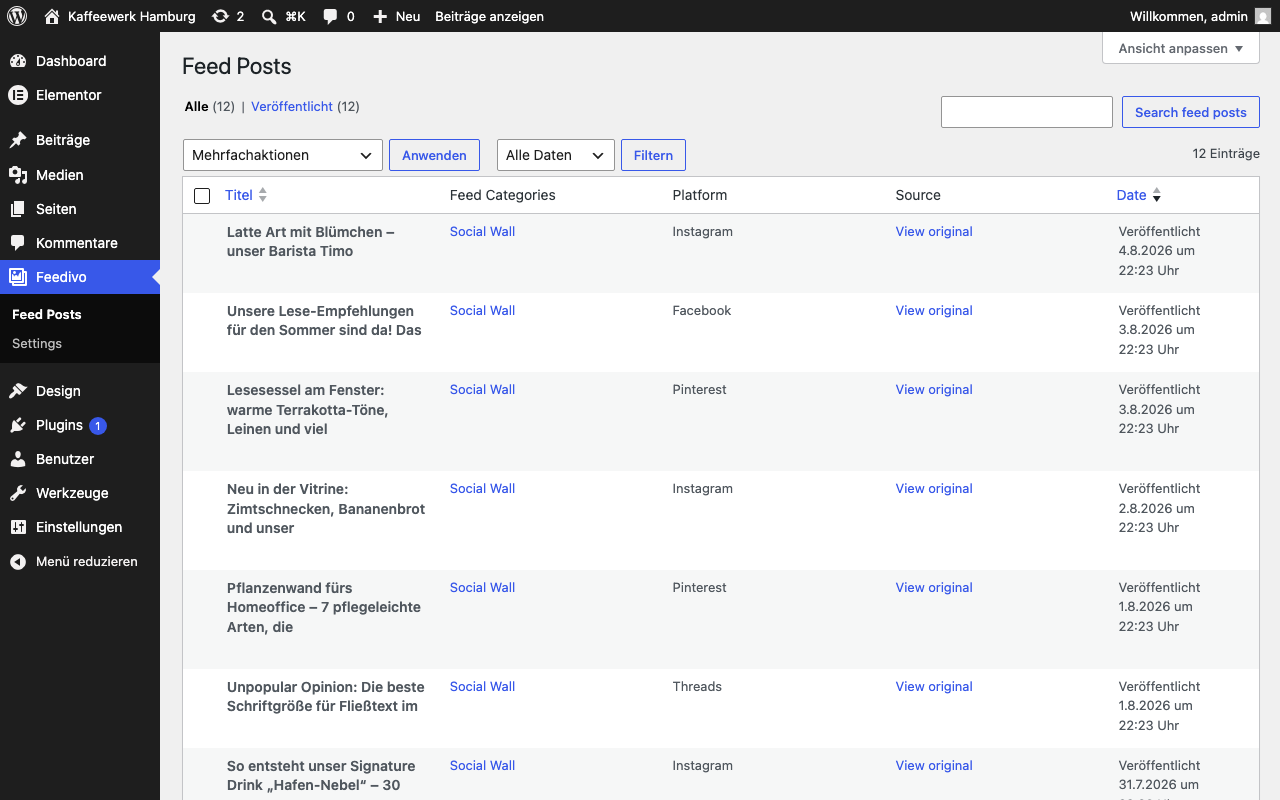The height and width of the screenshot is (800, 1280).
Task: Click the updates icon showing 2
Action: pyautogui.click(x=220, y=16)
